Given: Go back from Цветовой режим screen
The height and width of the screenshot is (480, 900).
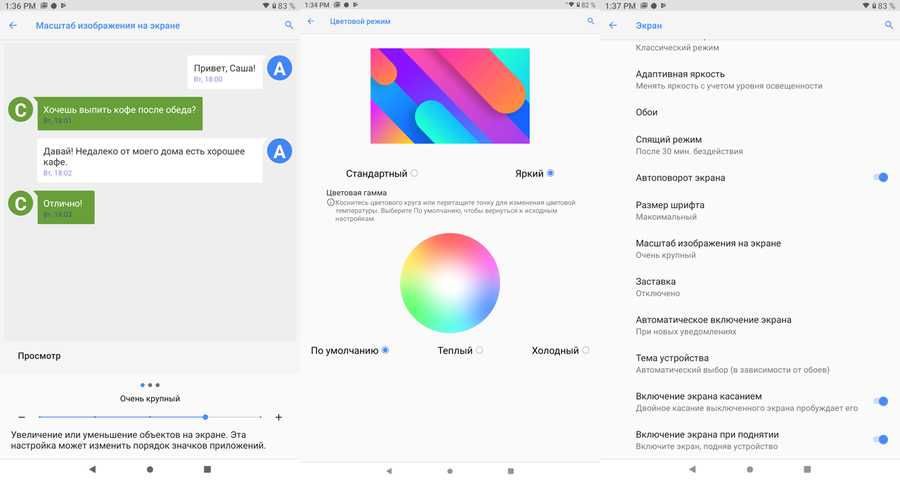Looking at the screenshot, I should [x=311, y=21].
